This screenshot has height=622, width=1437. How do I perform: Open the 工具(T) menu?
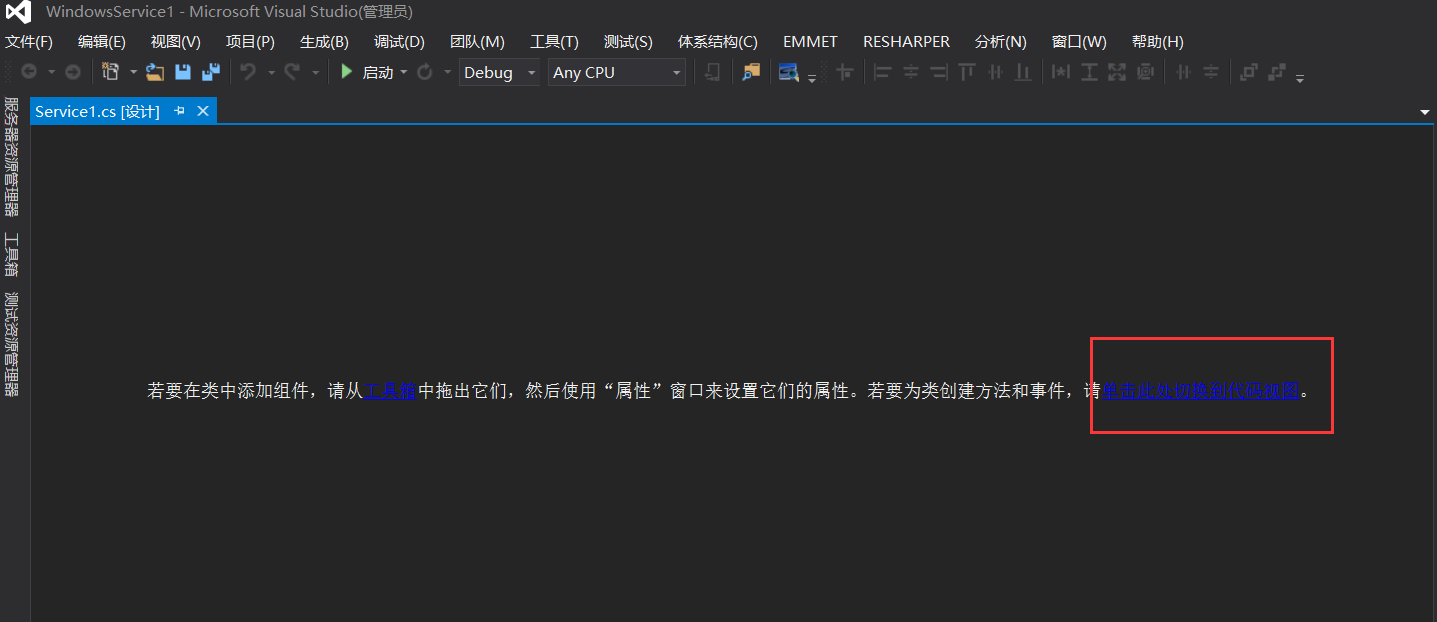(x=554, y=41)
